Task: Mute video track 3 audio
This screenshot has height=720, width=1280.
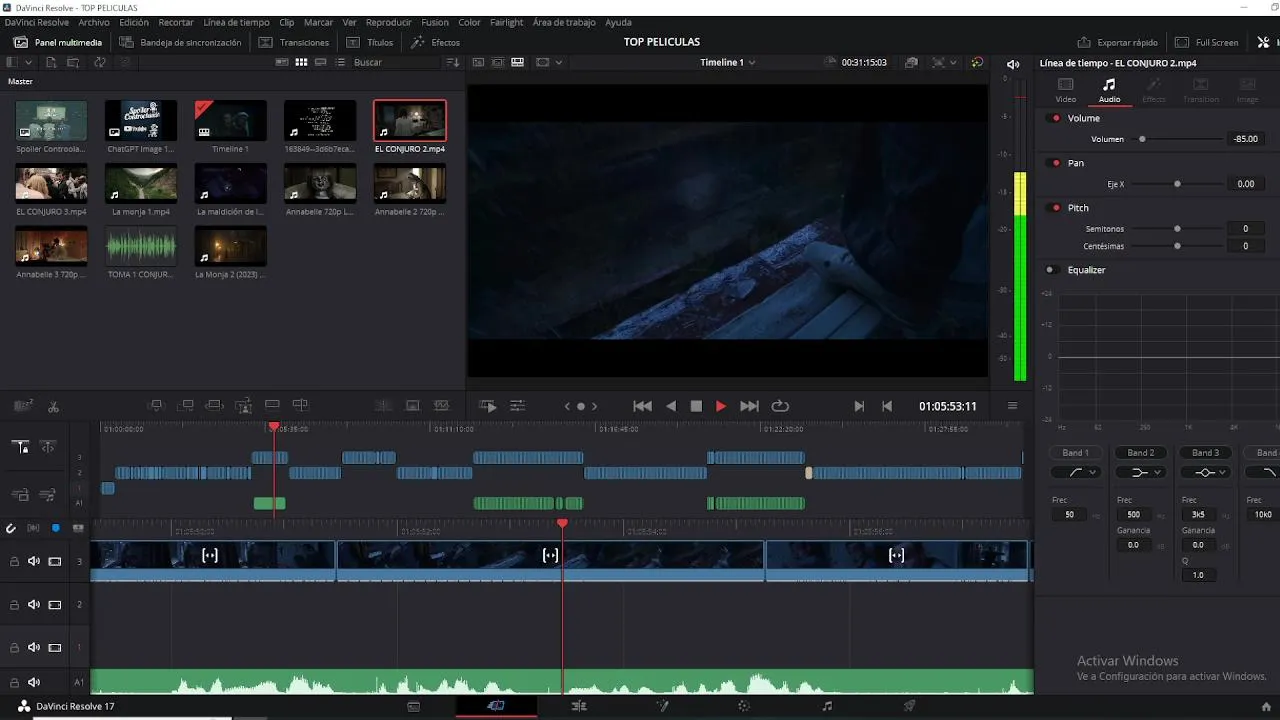Action: [x=34, y=561]
